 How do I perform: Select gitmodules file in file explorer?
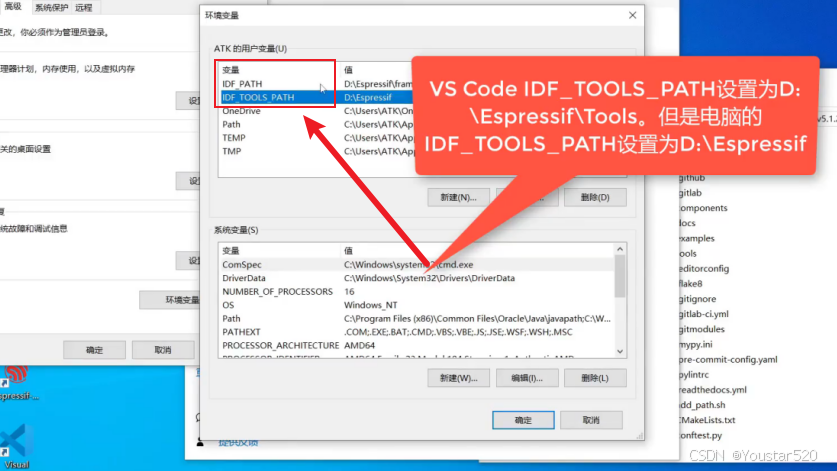(x=701, y=329)
